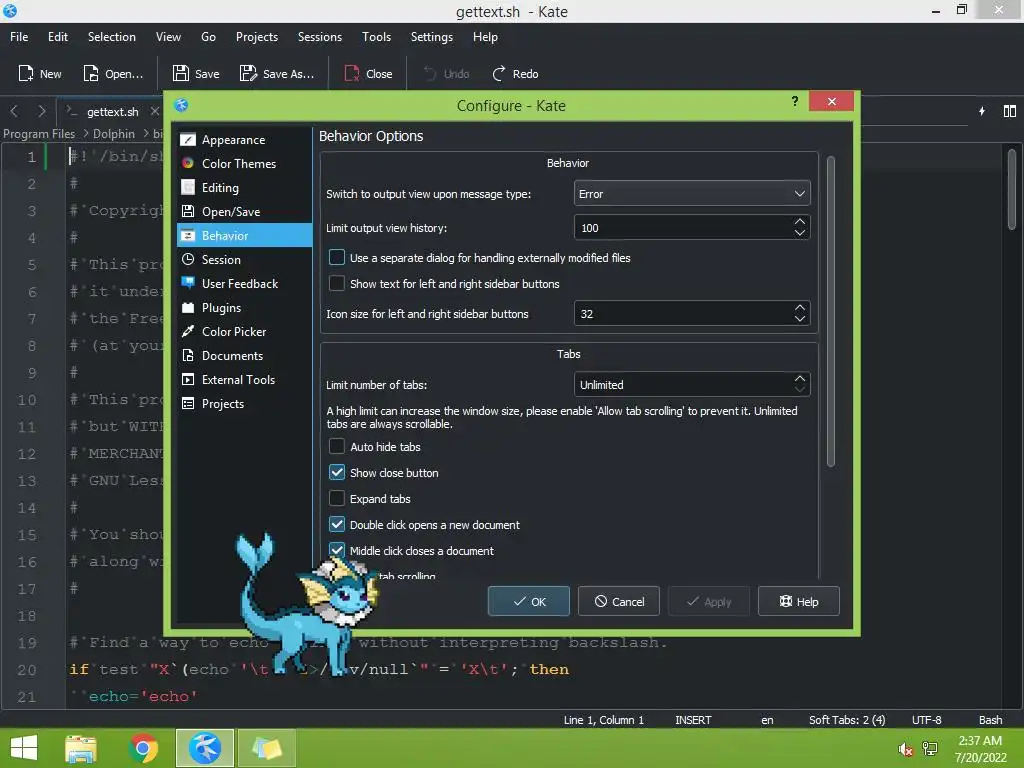The height and width of the screenshot is (768, 1024).
Task: Click the editor's vertical scrollbar
Action: click(1011, 189)
